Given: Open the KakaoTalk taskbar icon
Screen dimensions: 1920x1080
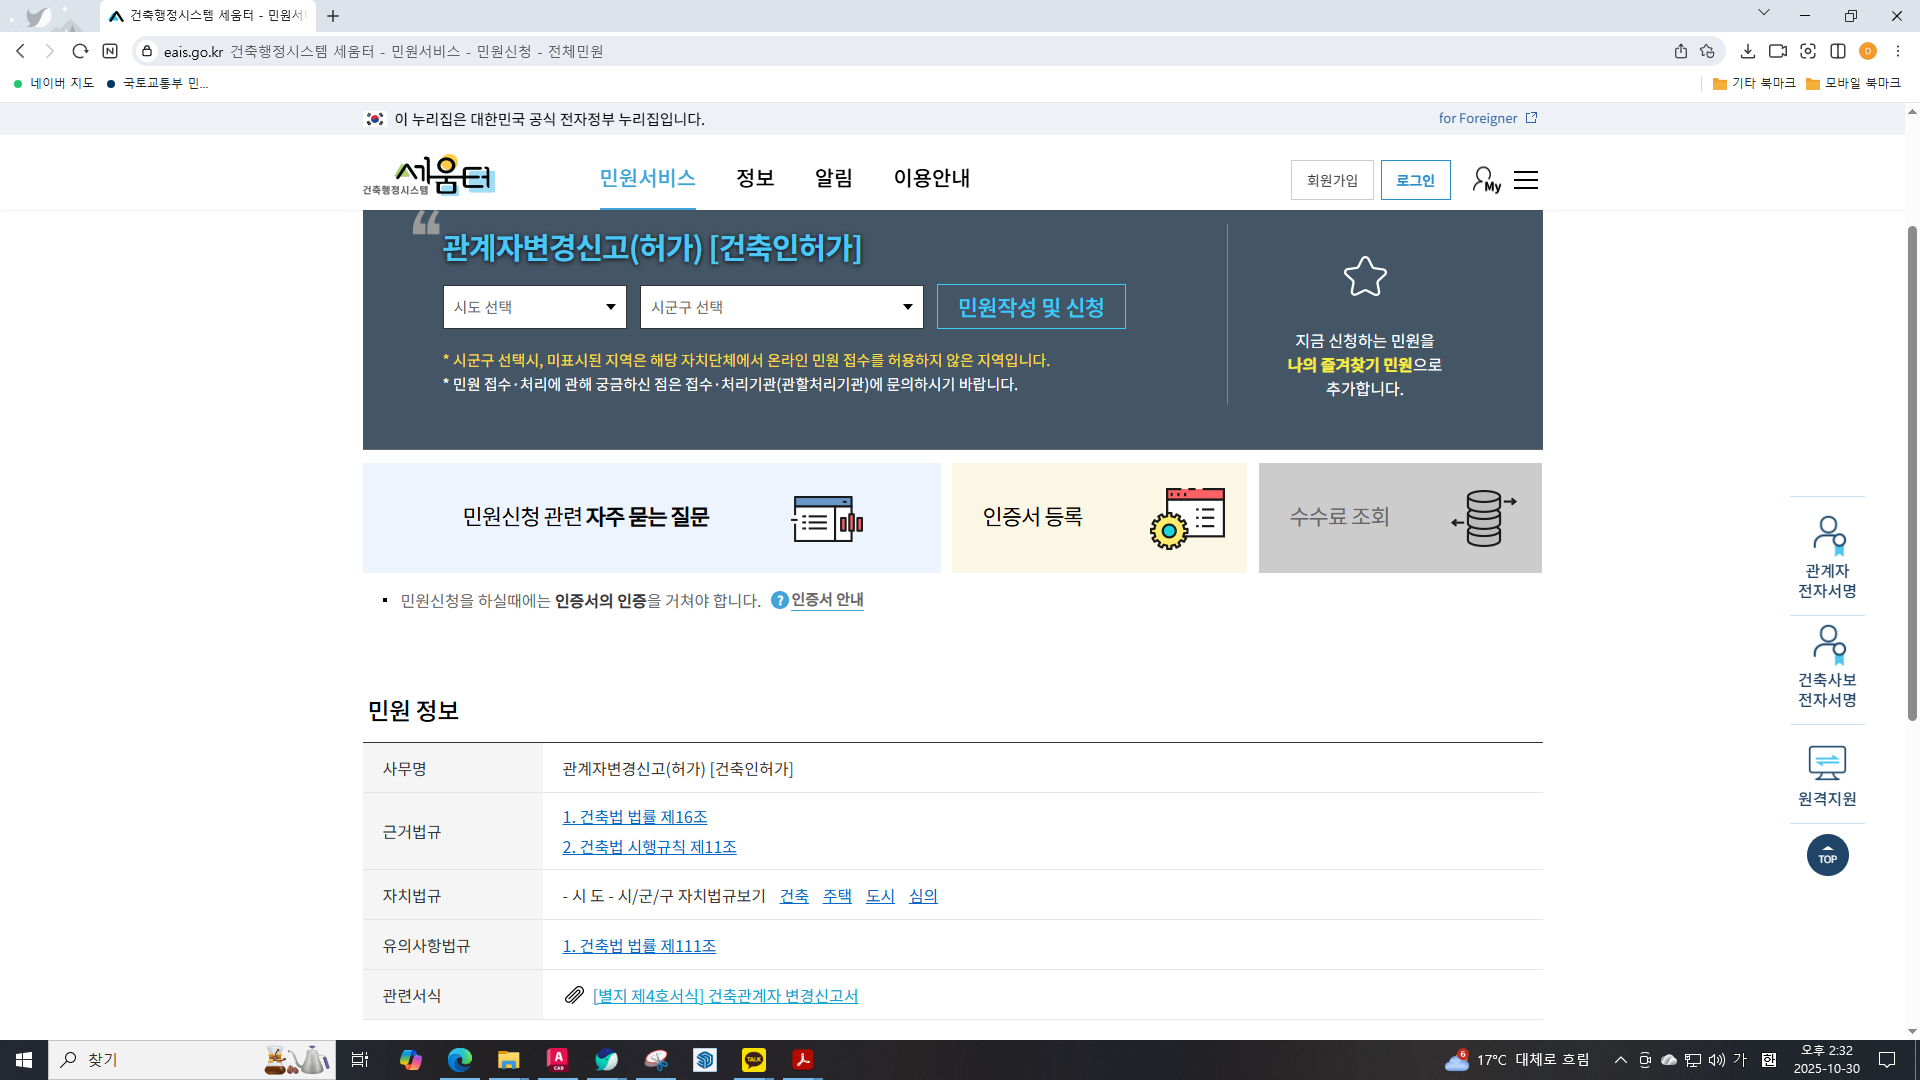Looking at the screenshot, I should (x=754, y=1060).
